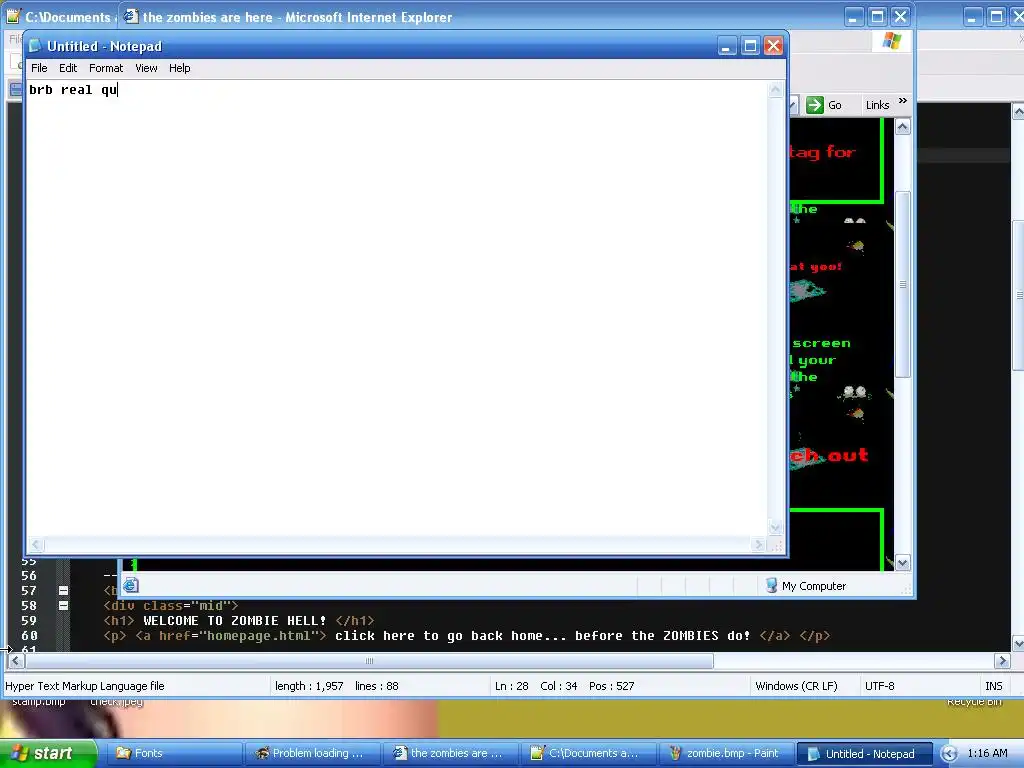The width and height of the screenshot is (1024, 768).
Task: Open the Start menu
Action: tap(48, 753)
